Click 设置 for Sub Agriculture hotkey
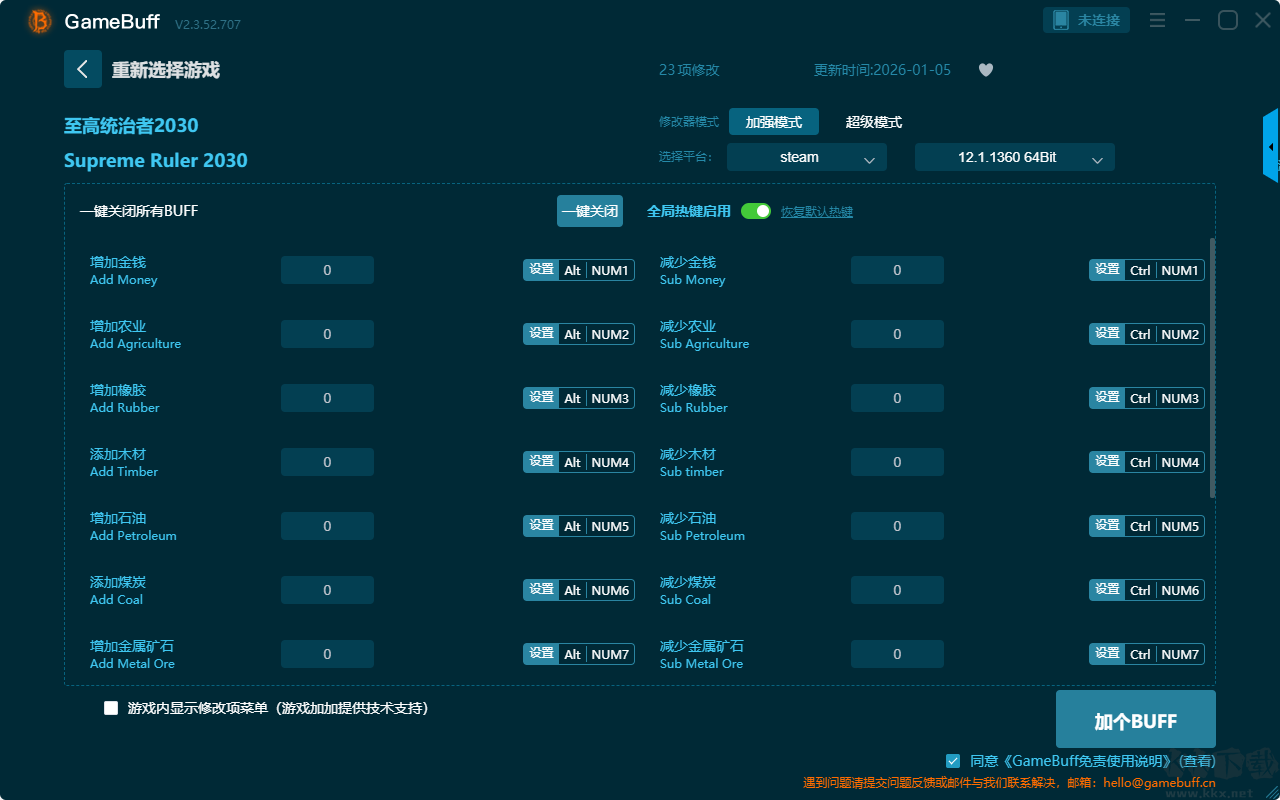Screen dimensions: 1280x800 point(1107,334)
